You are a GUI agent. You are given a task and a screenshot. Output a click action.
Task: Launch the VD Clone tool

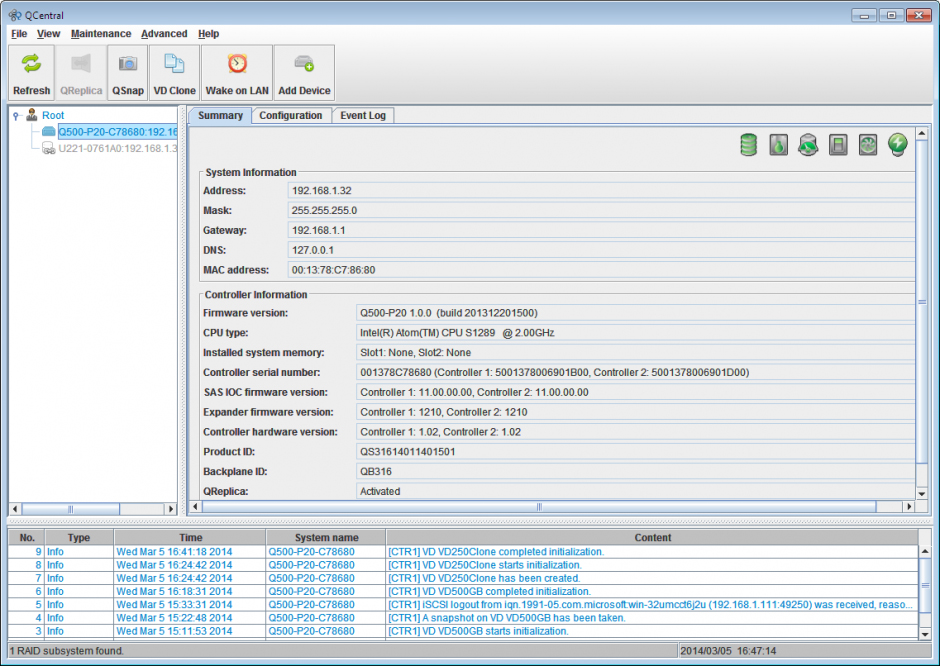(x=174, y=73)
